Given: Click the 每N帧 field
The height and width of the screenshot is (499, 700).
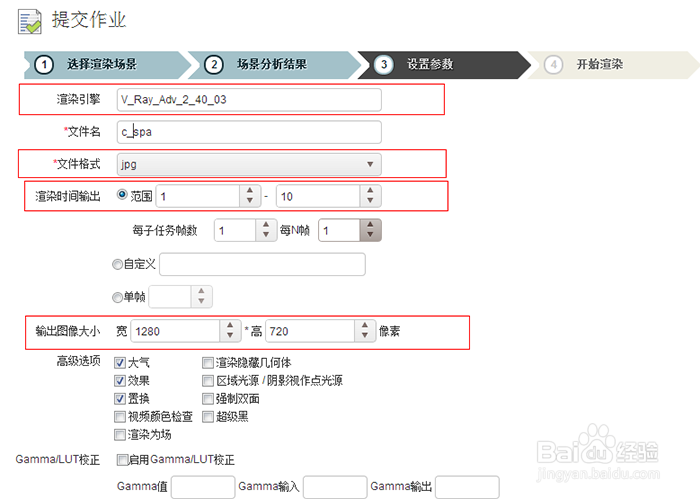Looking at the screenshot, I should point(339,230).
